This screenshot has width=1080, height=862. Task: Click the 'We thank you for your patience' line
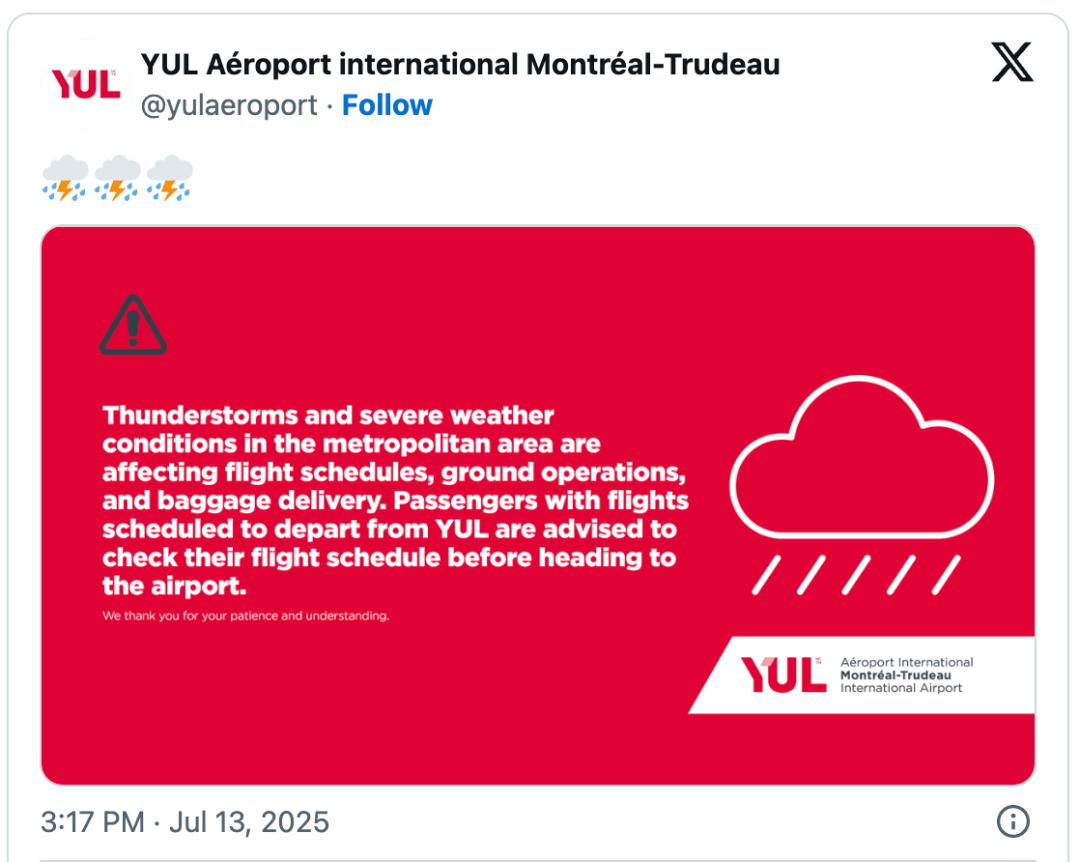[x=246, y=615]
